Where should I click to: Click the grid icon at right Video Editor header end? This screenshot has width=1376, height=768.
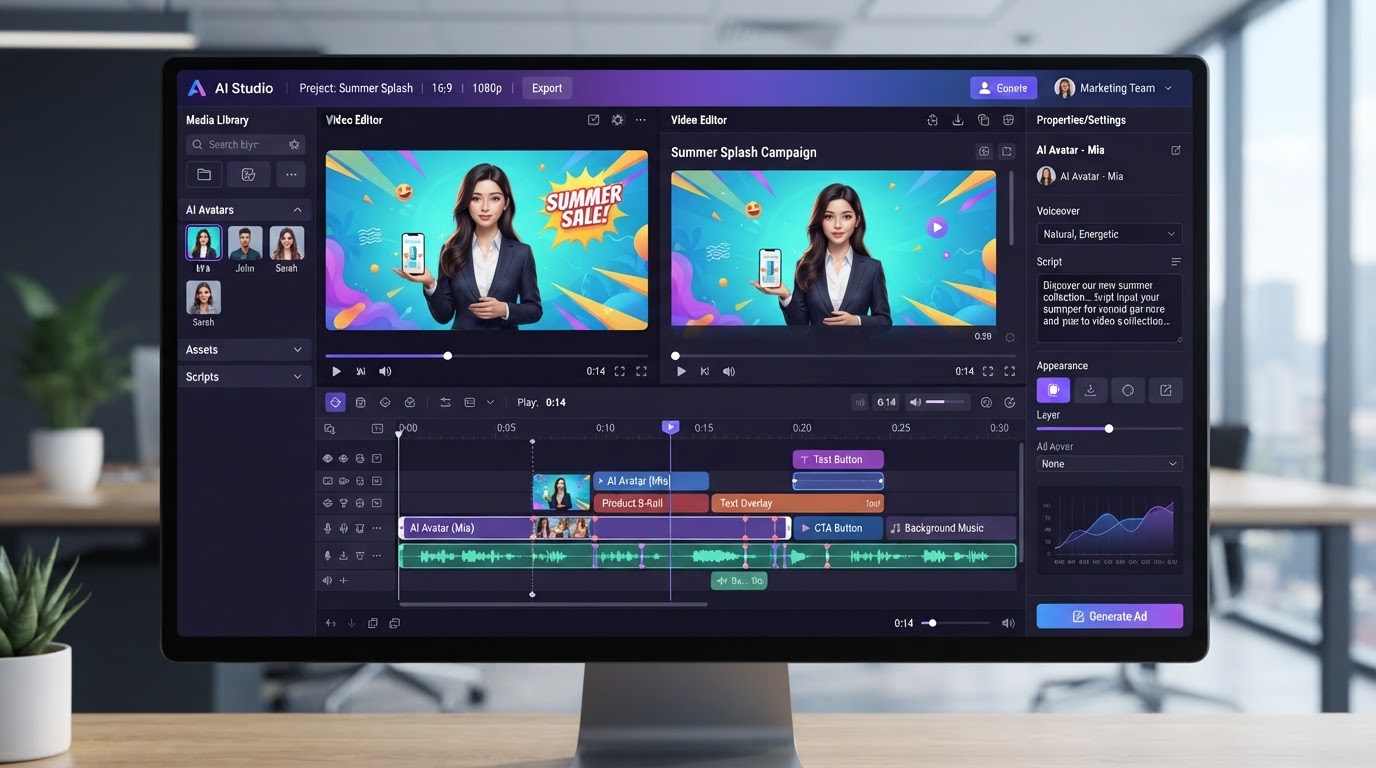[1007, 120]
